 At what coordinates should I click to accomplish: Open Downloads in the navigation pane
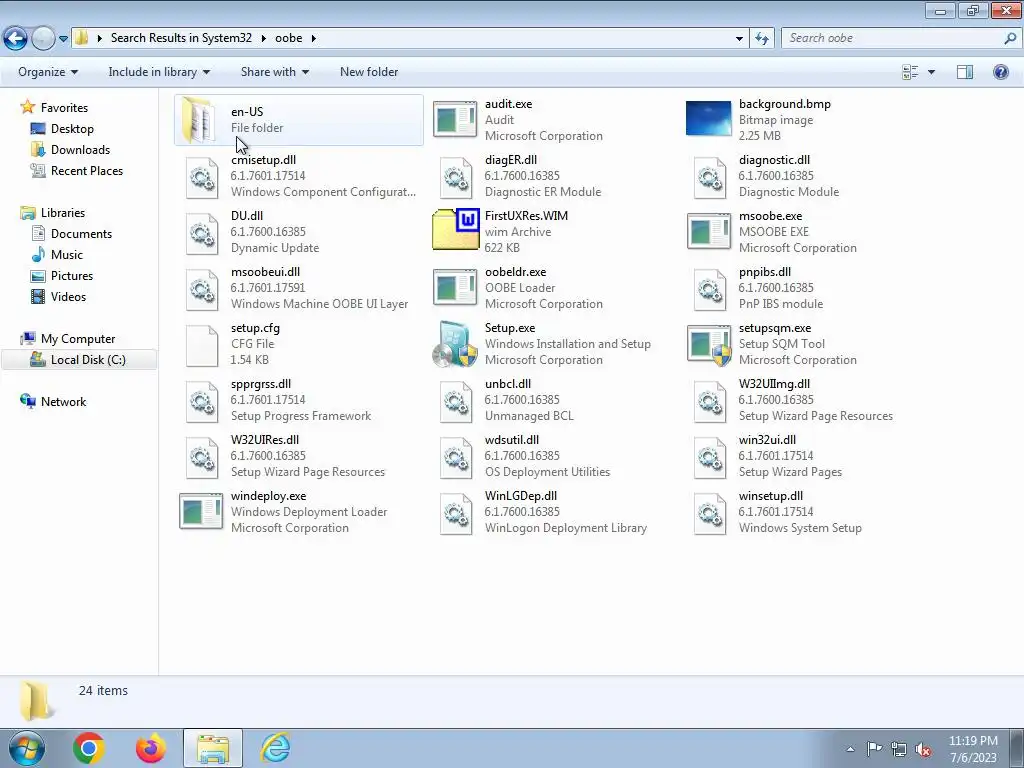tap(80, 150)
